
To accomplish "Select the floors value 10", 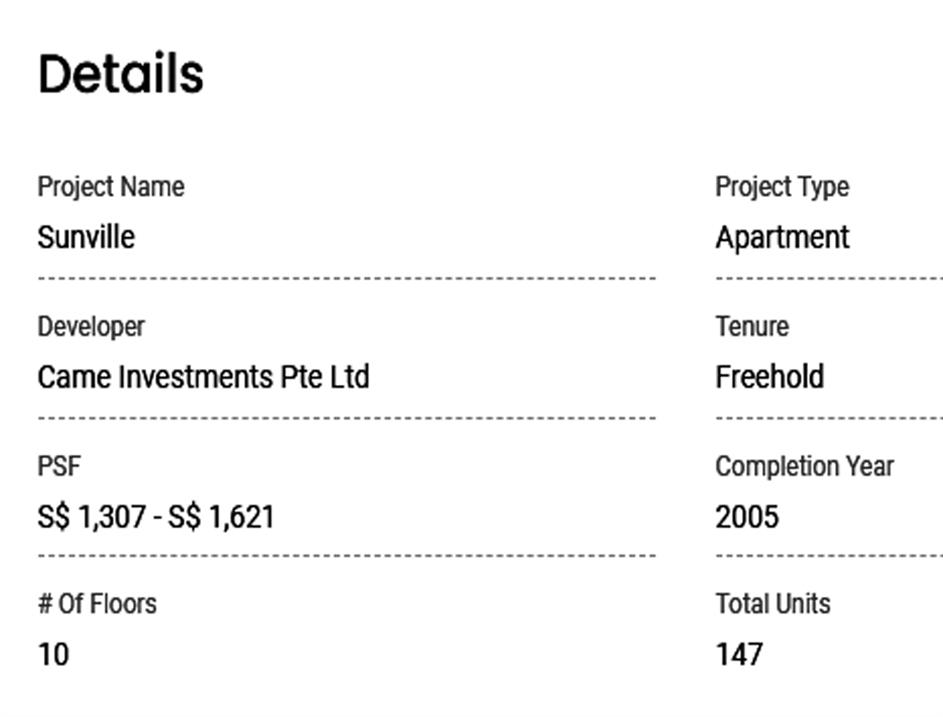I will click(x=53, y=655).
